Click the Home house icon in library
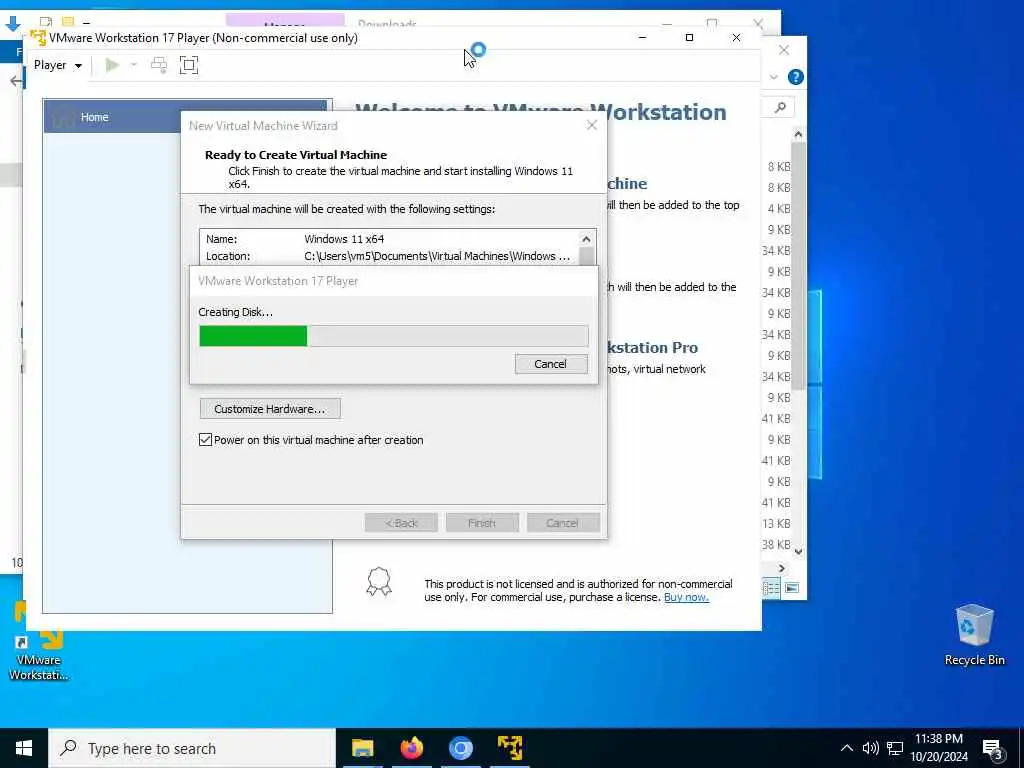The image size is (1024, 768). pyautogui.click(x=63, y=118)
